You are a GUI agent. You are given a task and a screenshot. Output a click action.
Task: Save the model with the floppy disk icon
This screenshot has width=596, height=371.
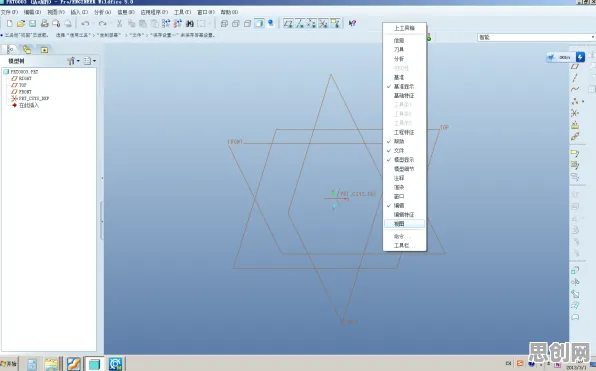pyautogui.click(x=33, y=24)
